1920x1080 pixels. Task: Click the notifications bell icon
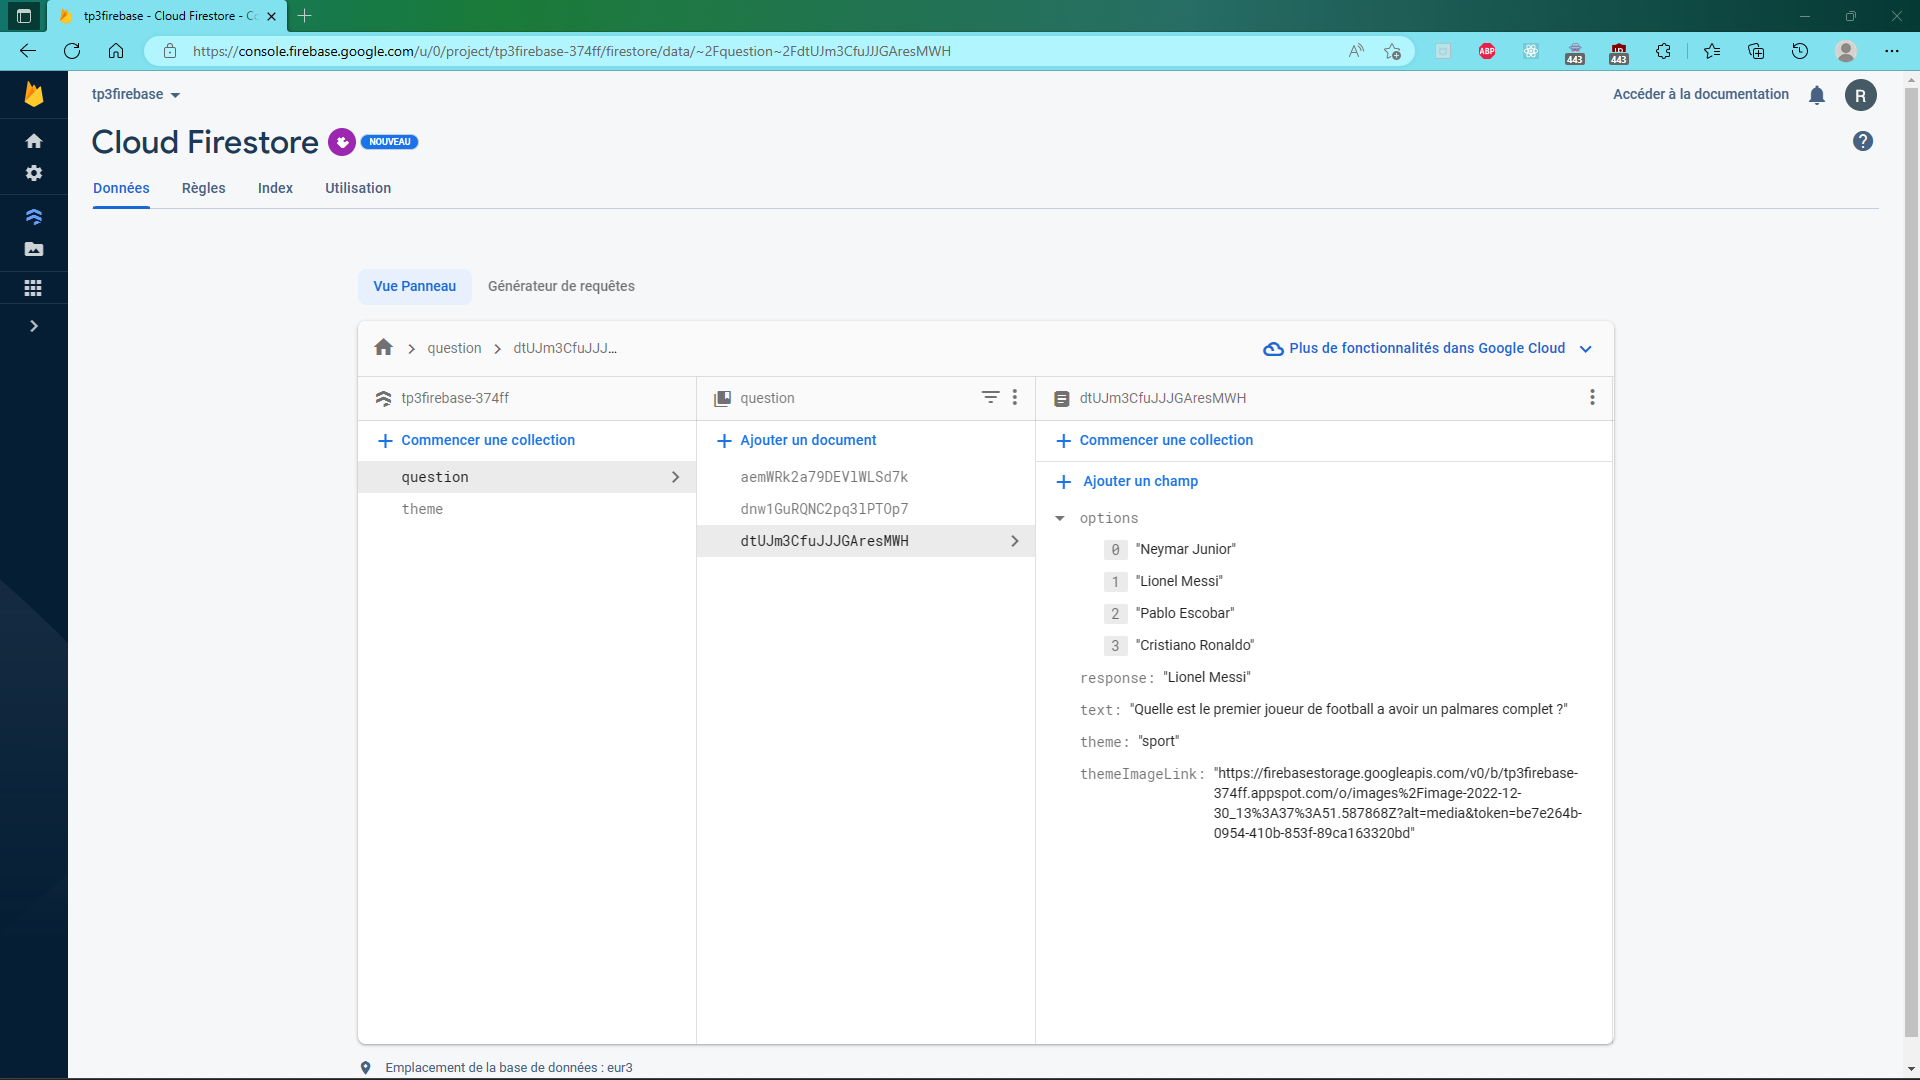pyautogui.click(x=1817, y=94)
